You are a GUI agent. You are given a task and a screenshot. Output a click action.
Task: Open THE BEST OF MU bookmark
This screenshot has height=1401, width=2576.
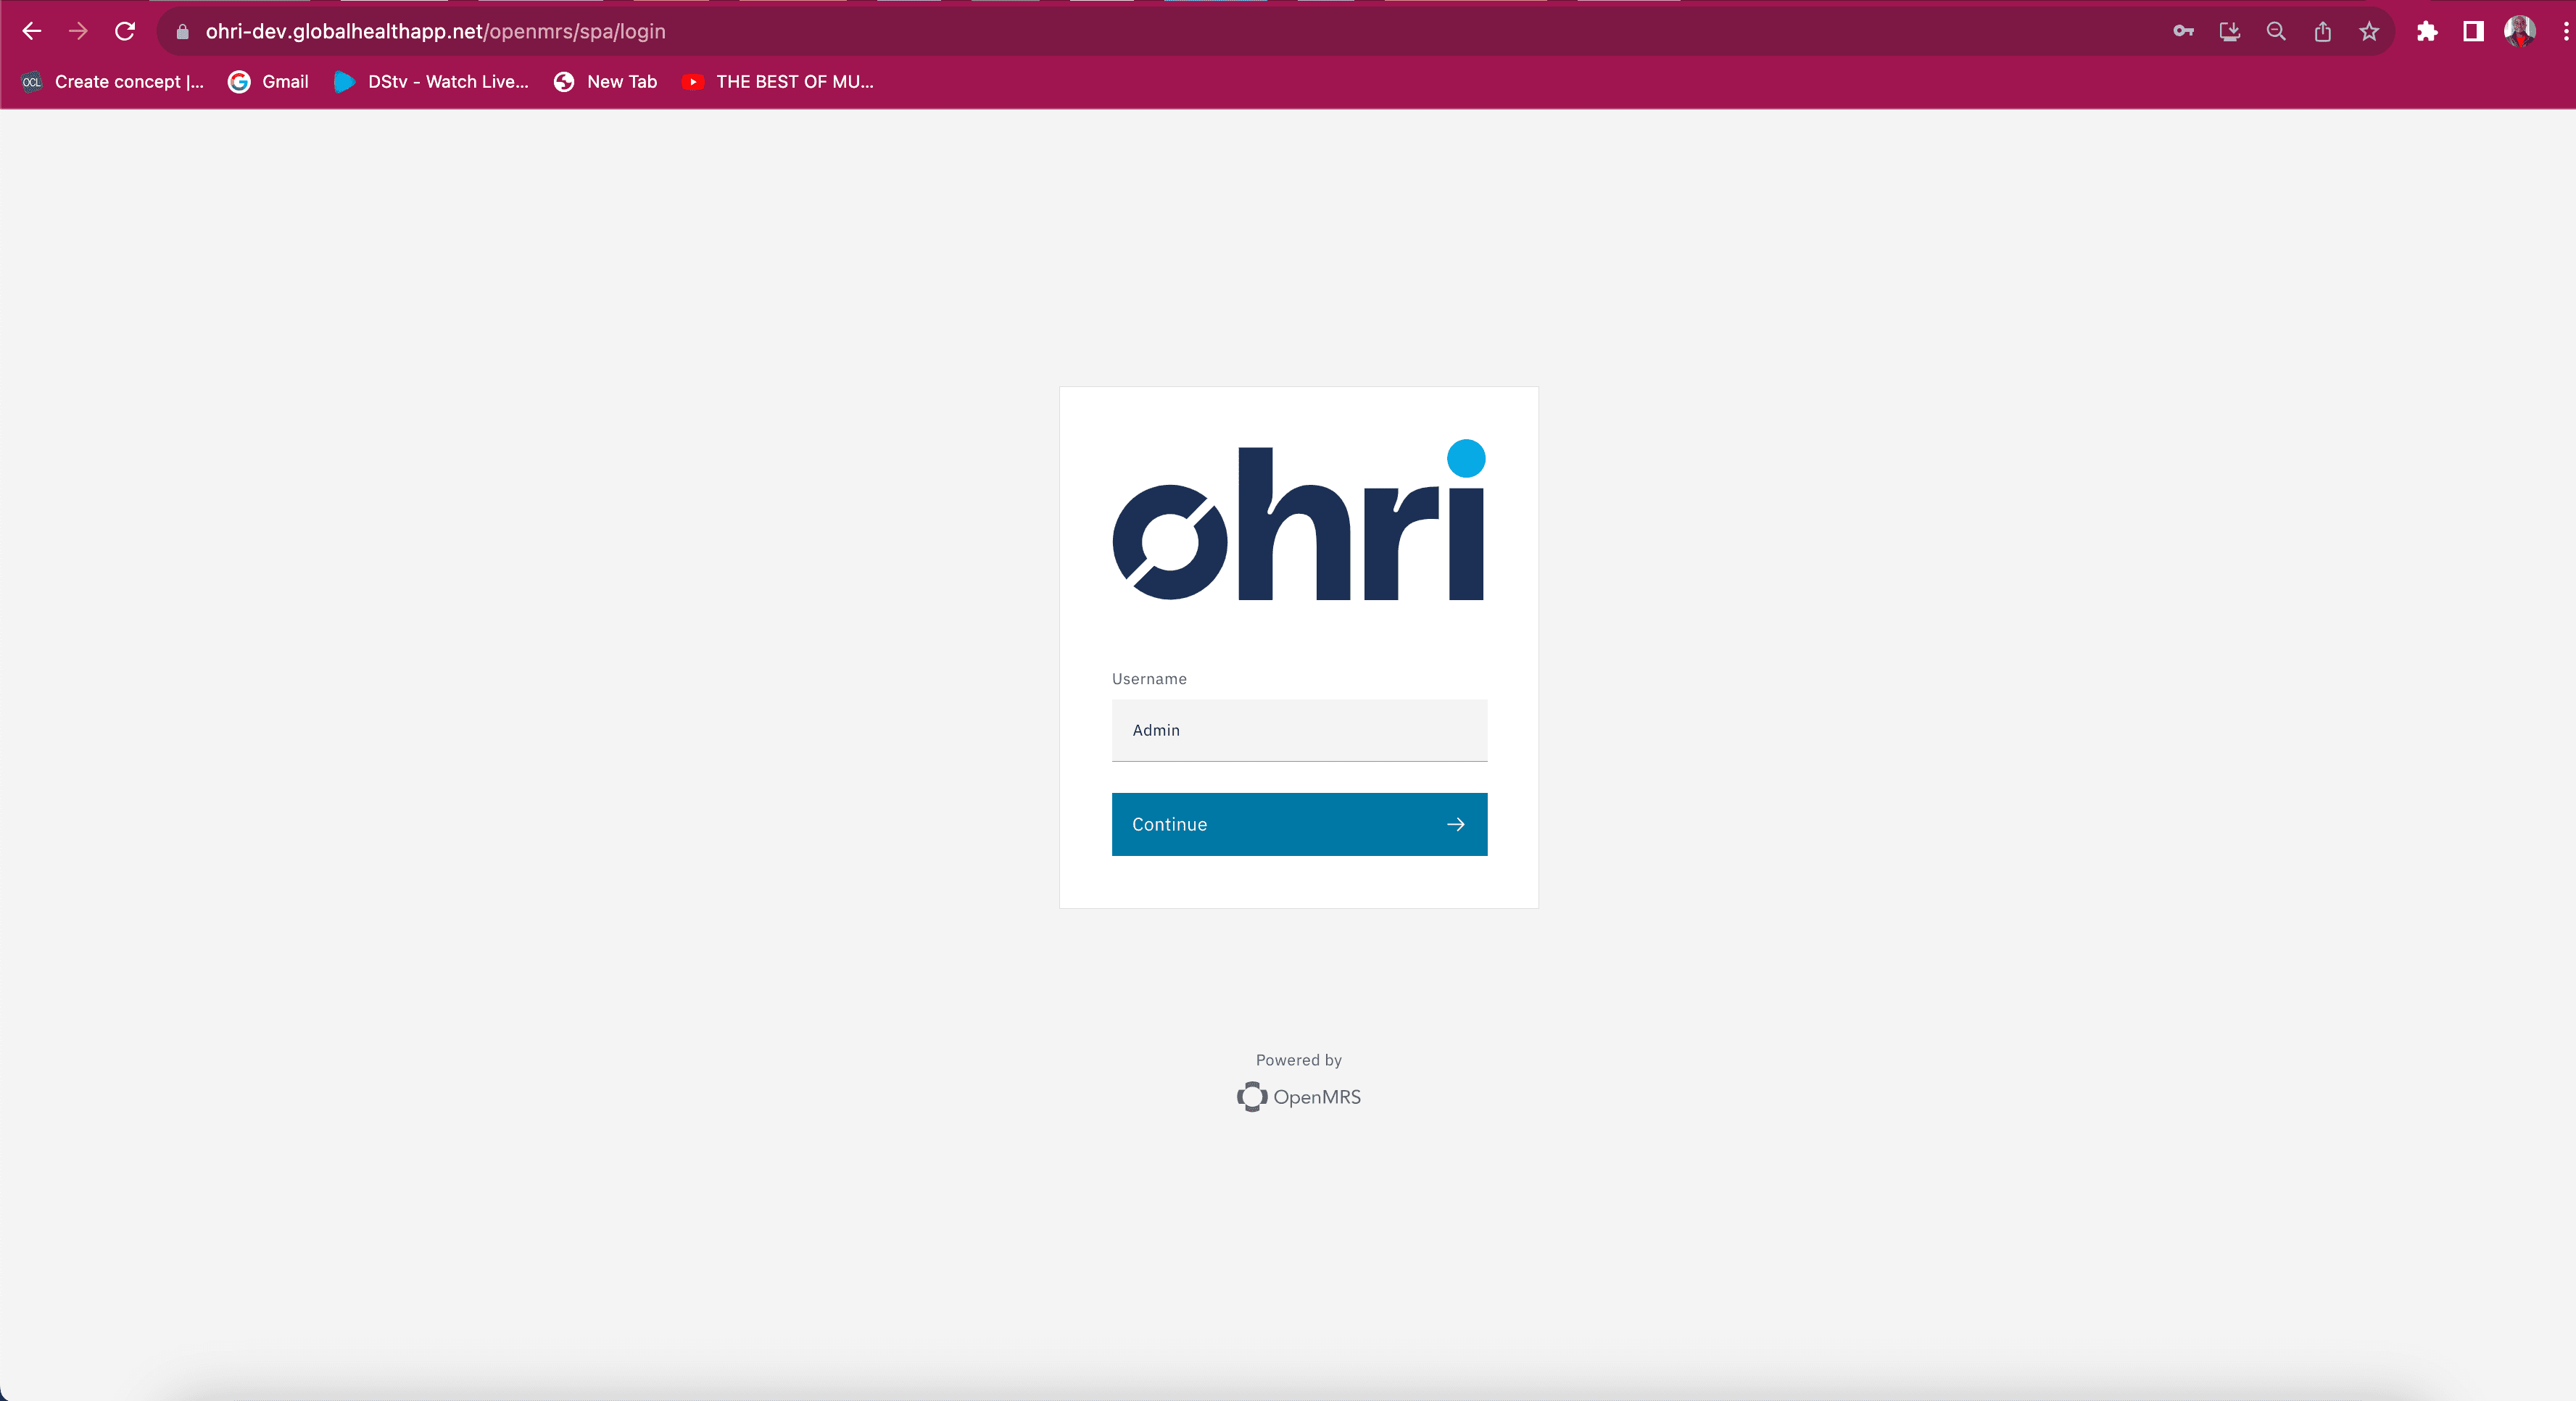pos(777,82)
